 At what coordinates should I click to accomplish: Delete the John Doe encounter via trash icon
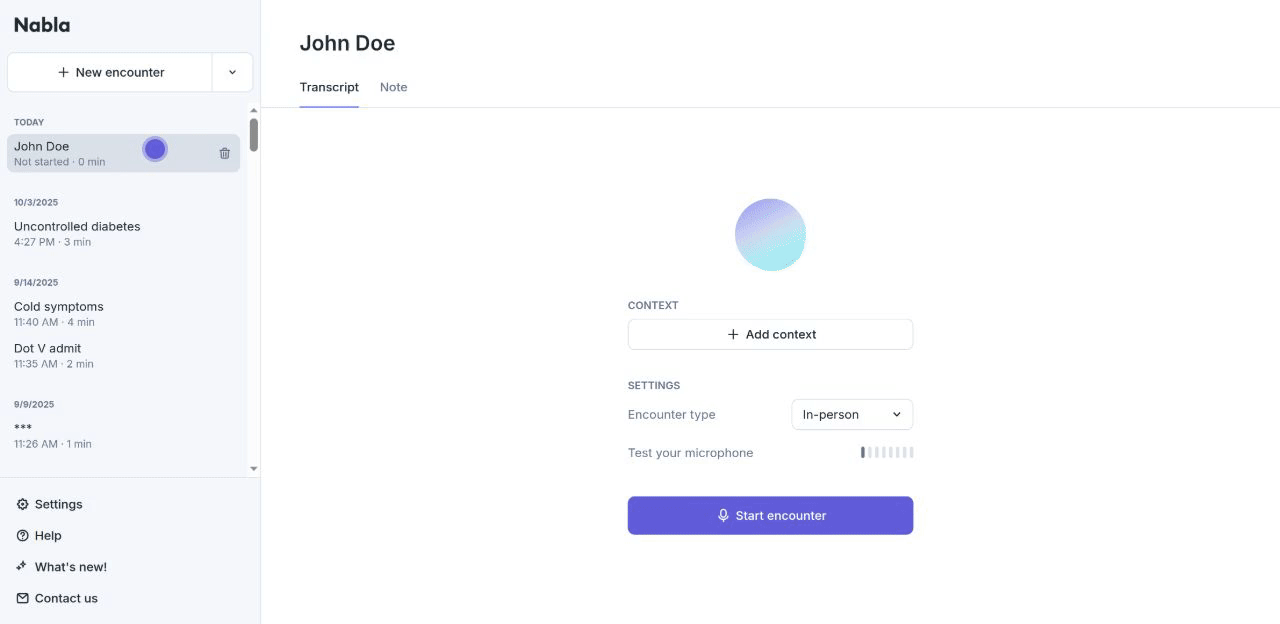(x=225, y=153)
